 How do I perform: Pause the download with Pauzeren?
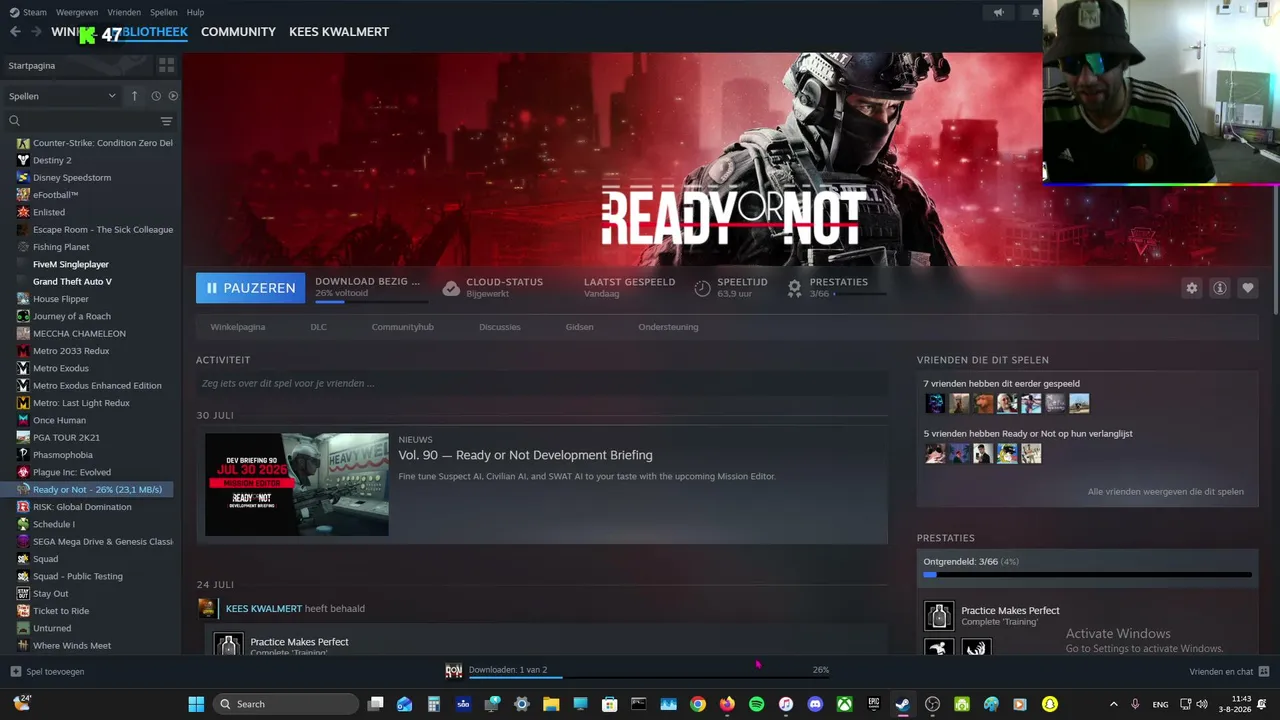[x=250, y=288]
